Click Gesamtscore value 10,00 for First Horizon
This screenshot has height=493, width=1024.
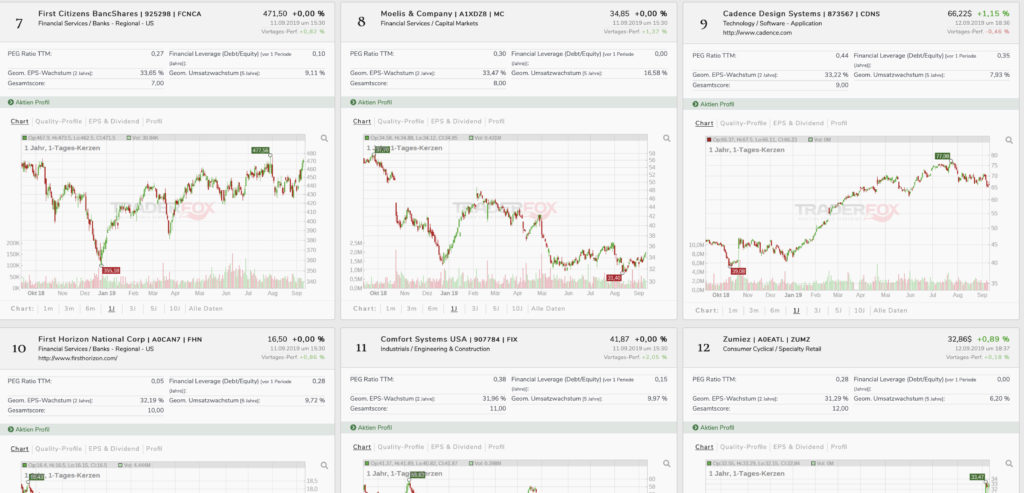(156, 411)
